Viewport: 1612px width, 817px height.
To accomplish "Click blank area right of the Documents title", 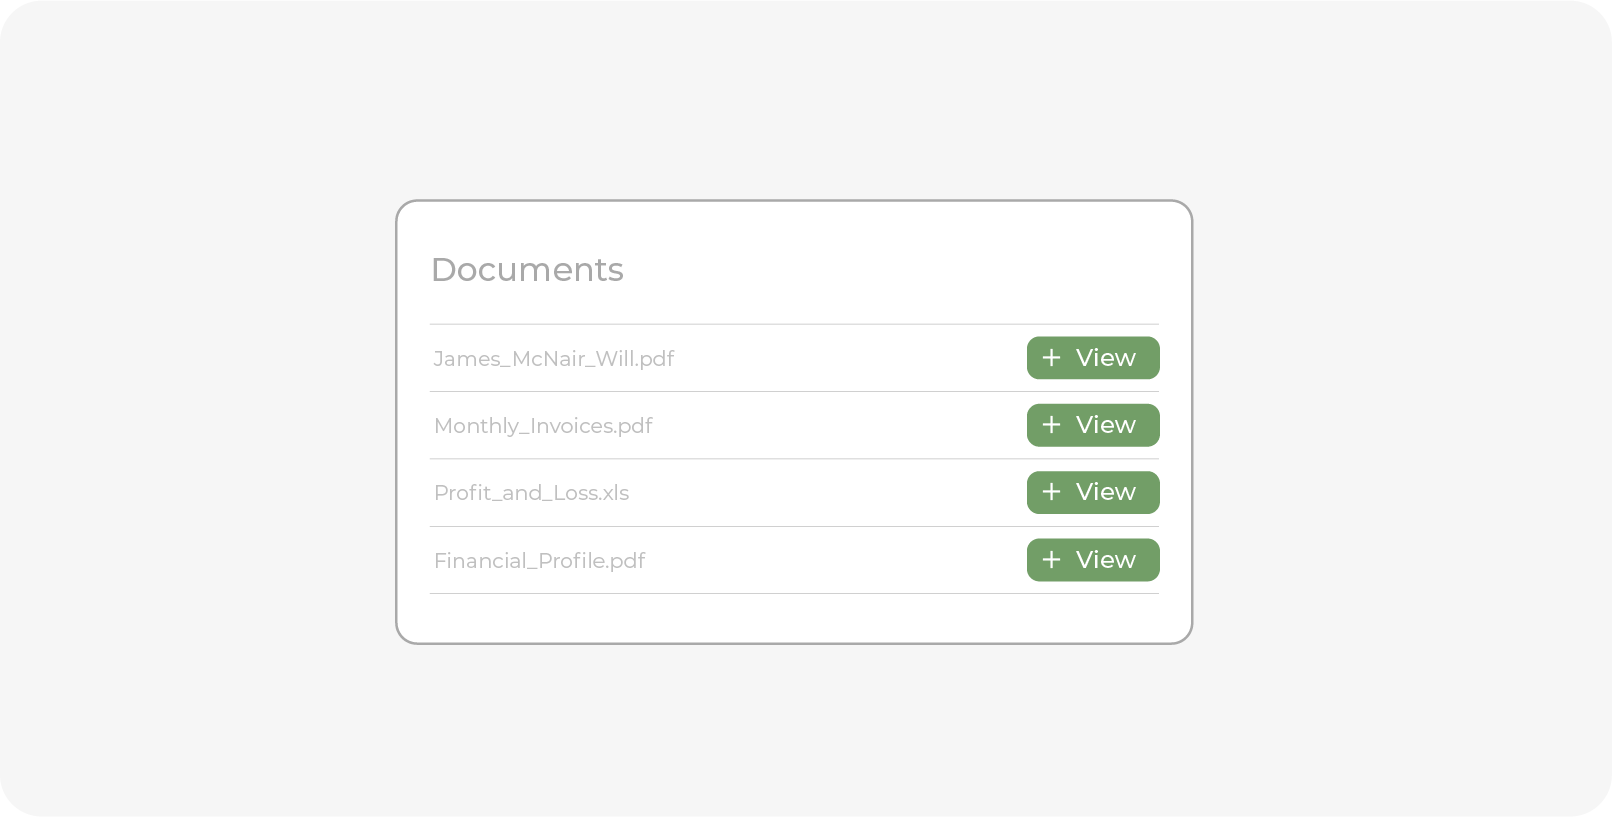I will pos(900,268).
